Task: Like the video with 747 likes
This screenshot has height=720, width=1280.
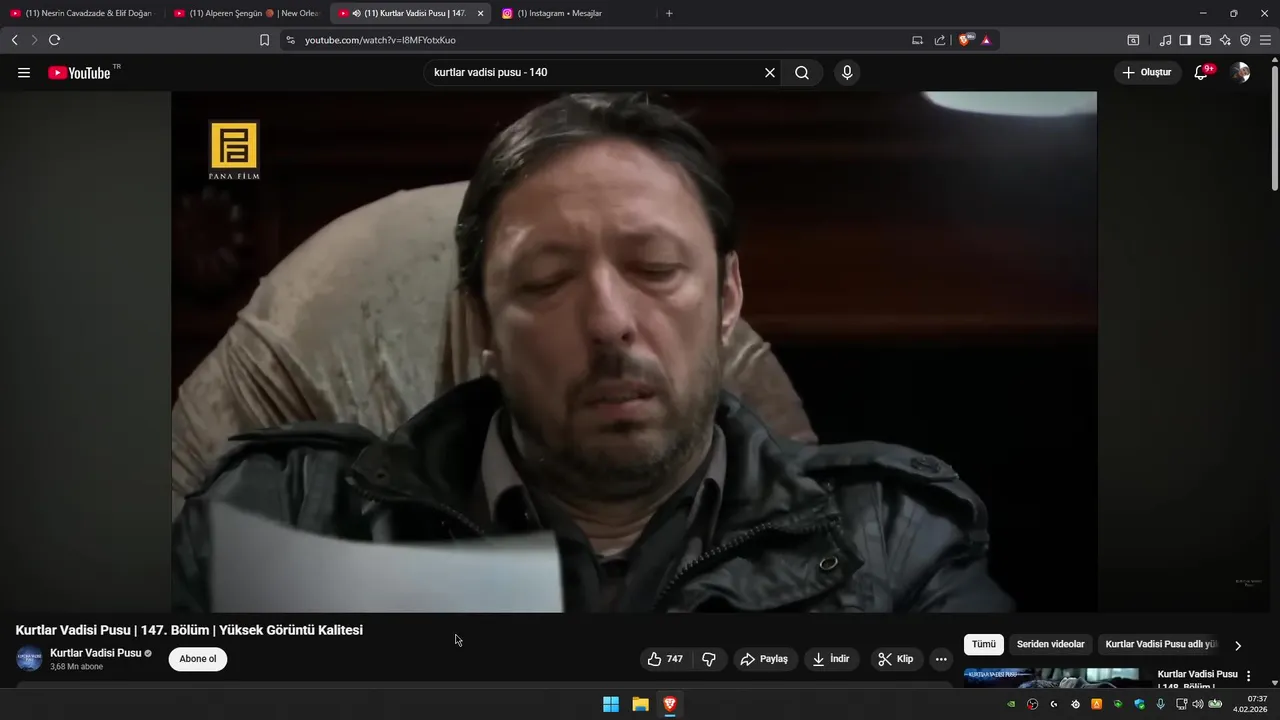Action: 665,659
